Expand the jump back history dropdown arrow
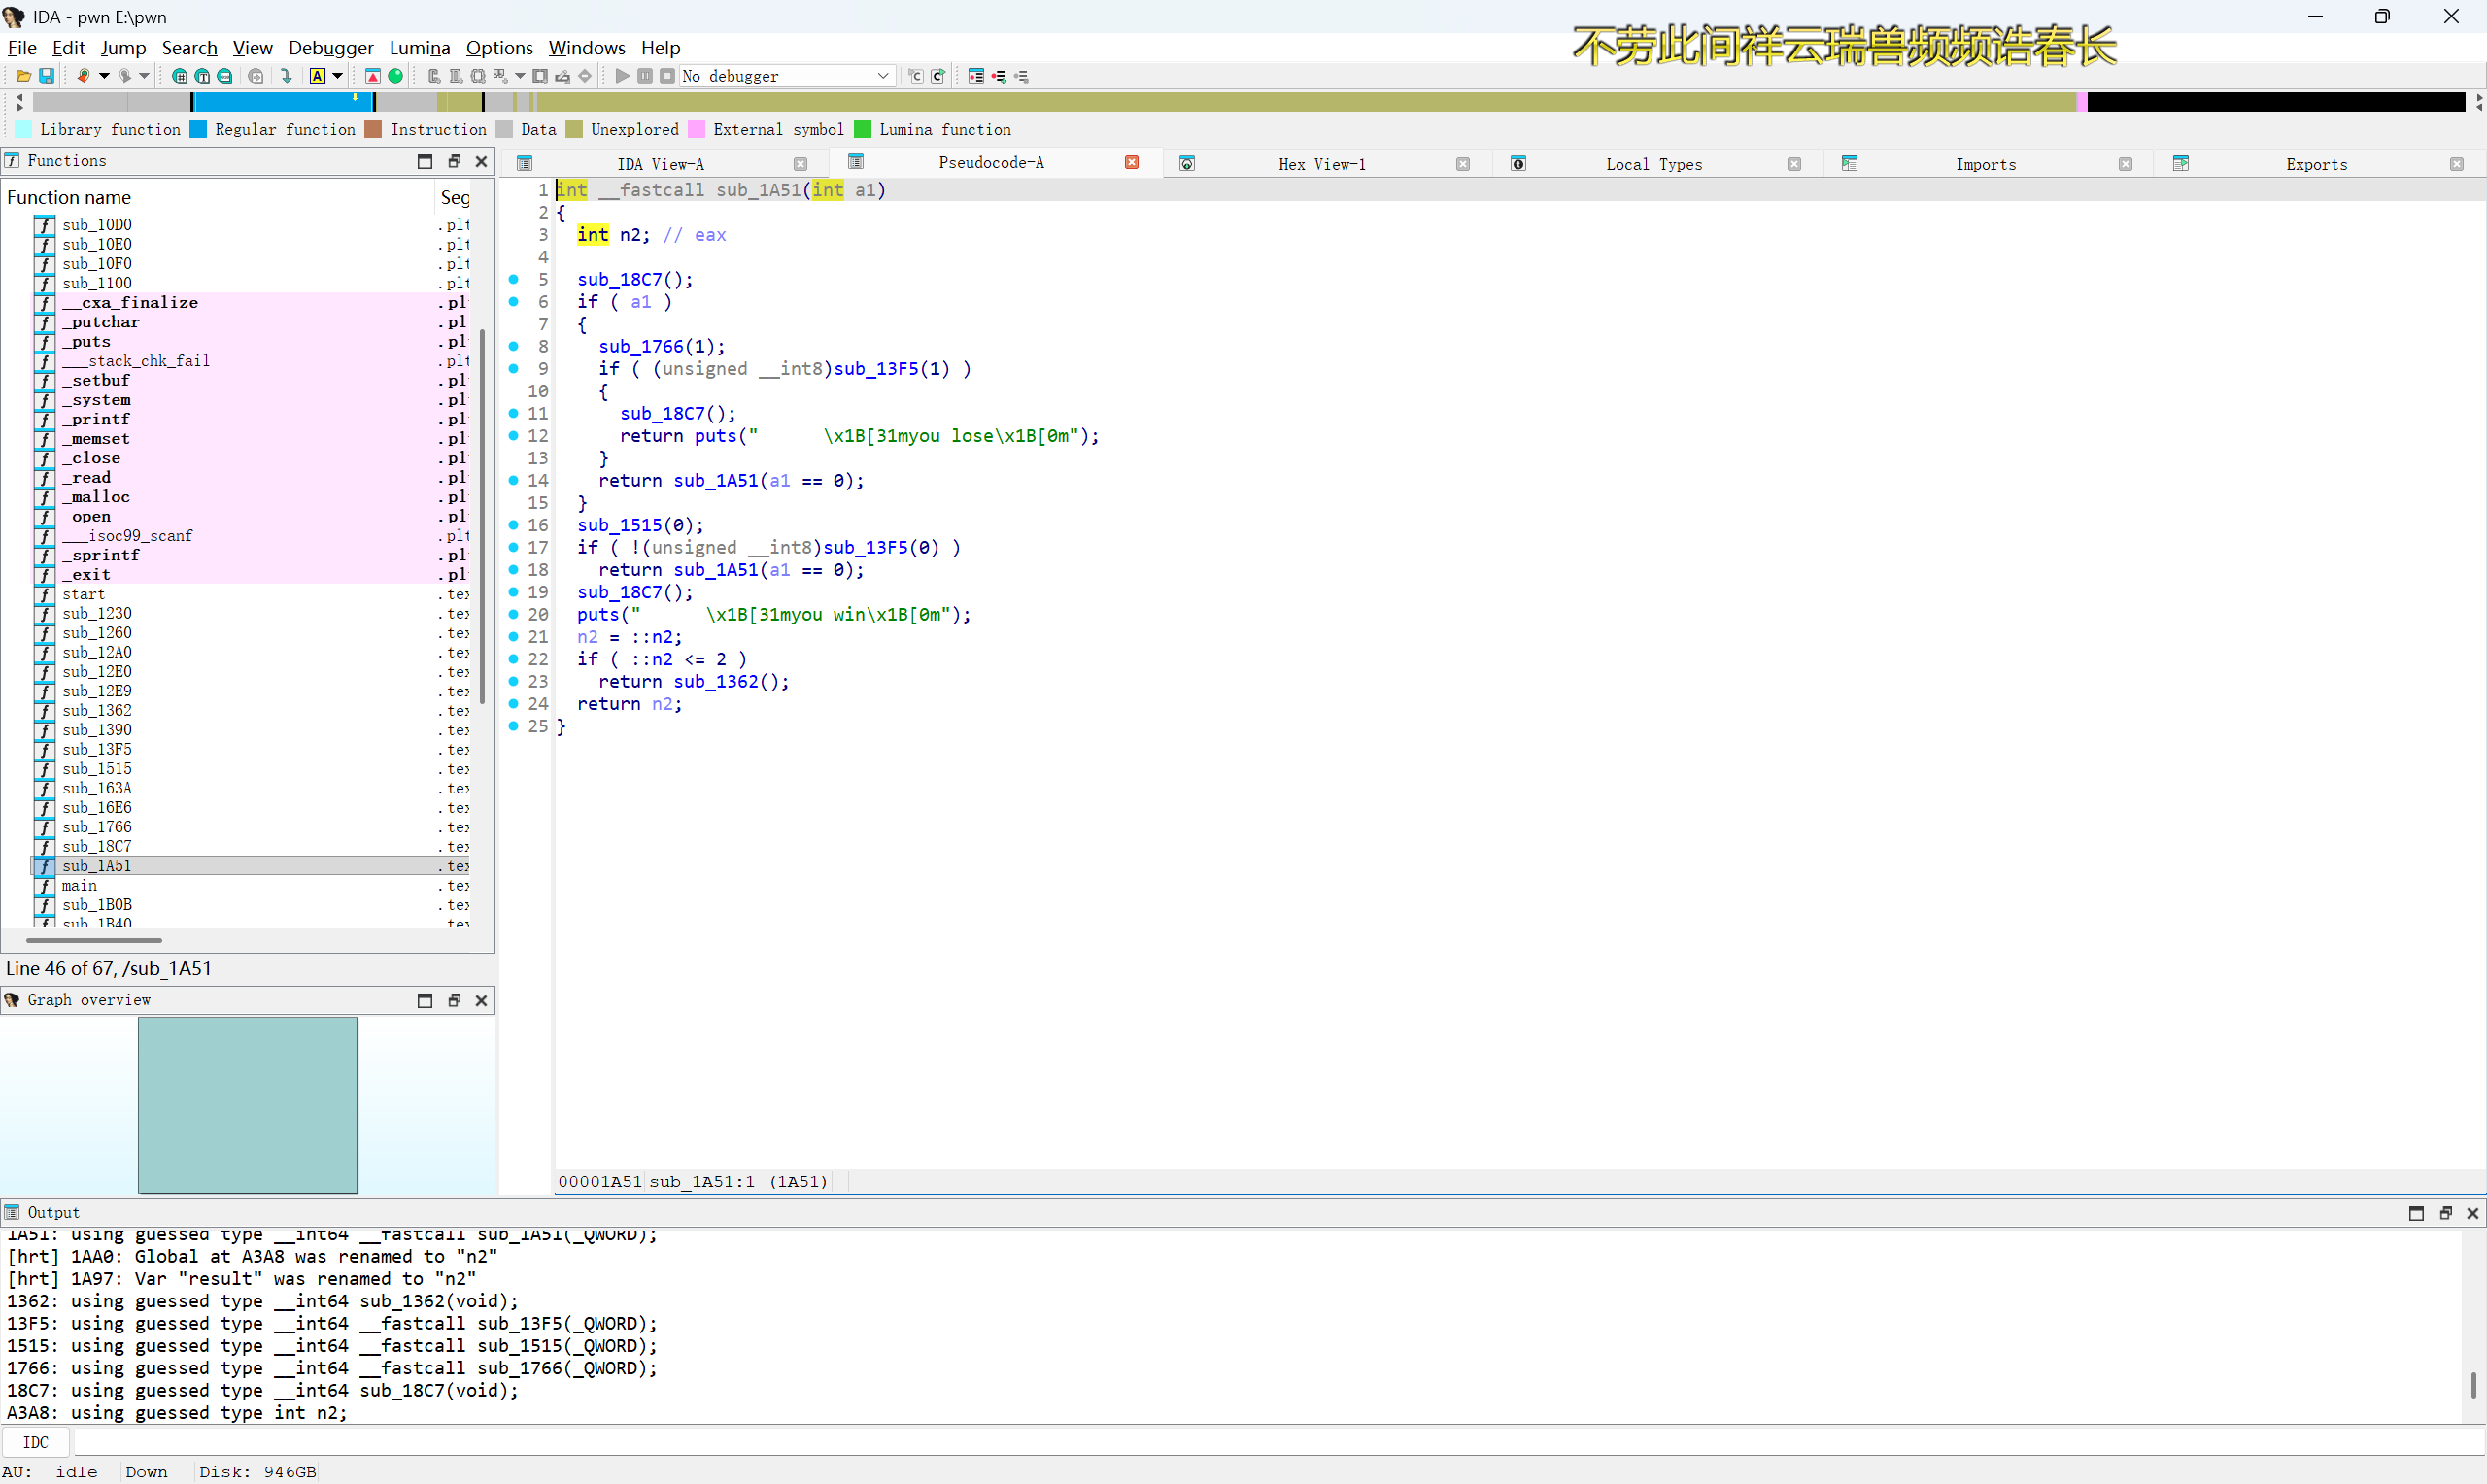This screenshot has height=1484, width=2487. point(104,76)
